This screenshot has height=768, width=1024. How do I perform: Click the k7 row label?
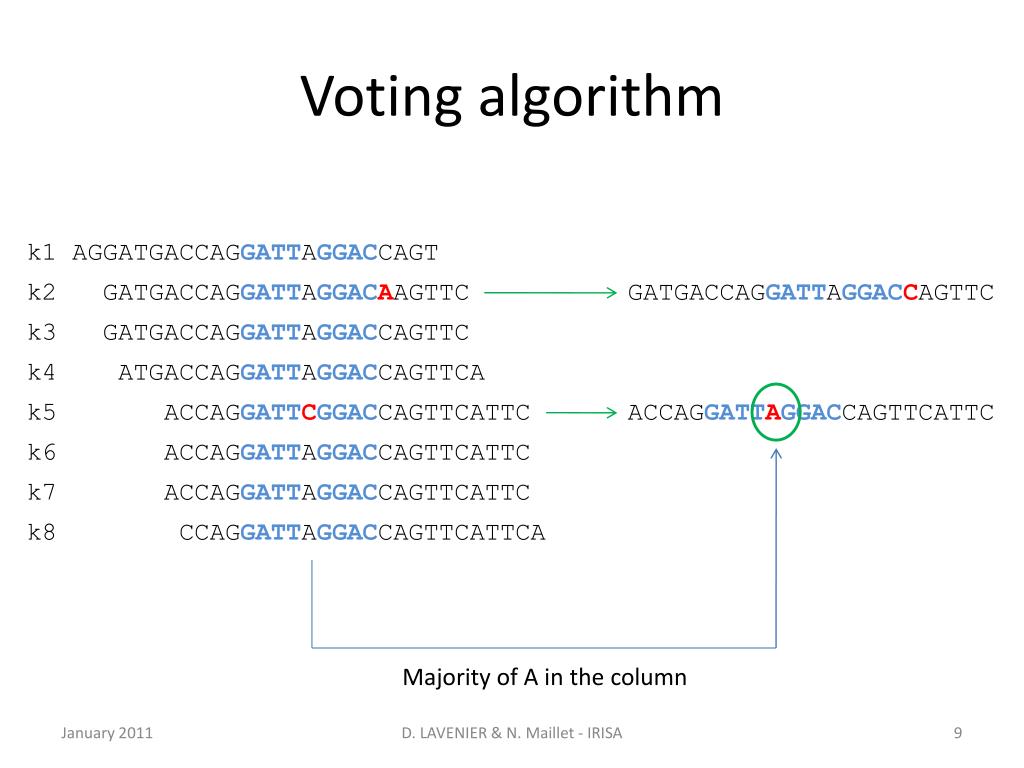(x=41, y=492)
